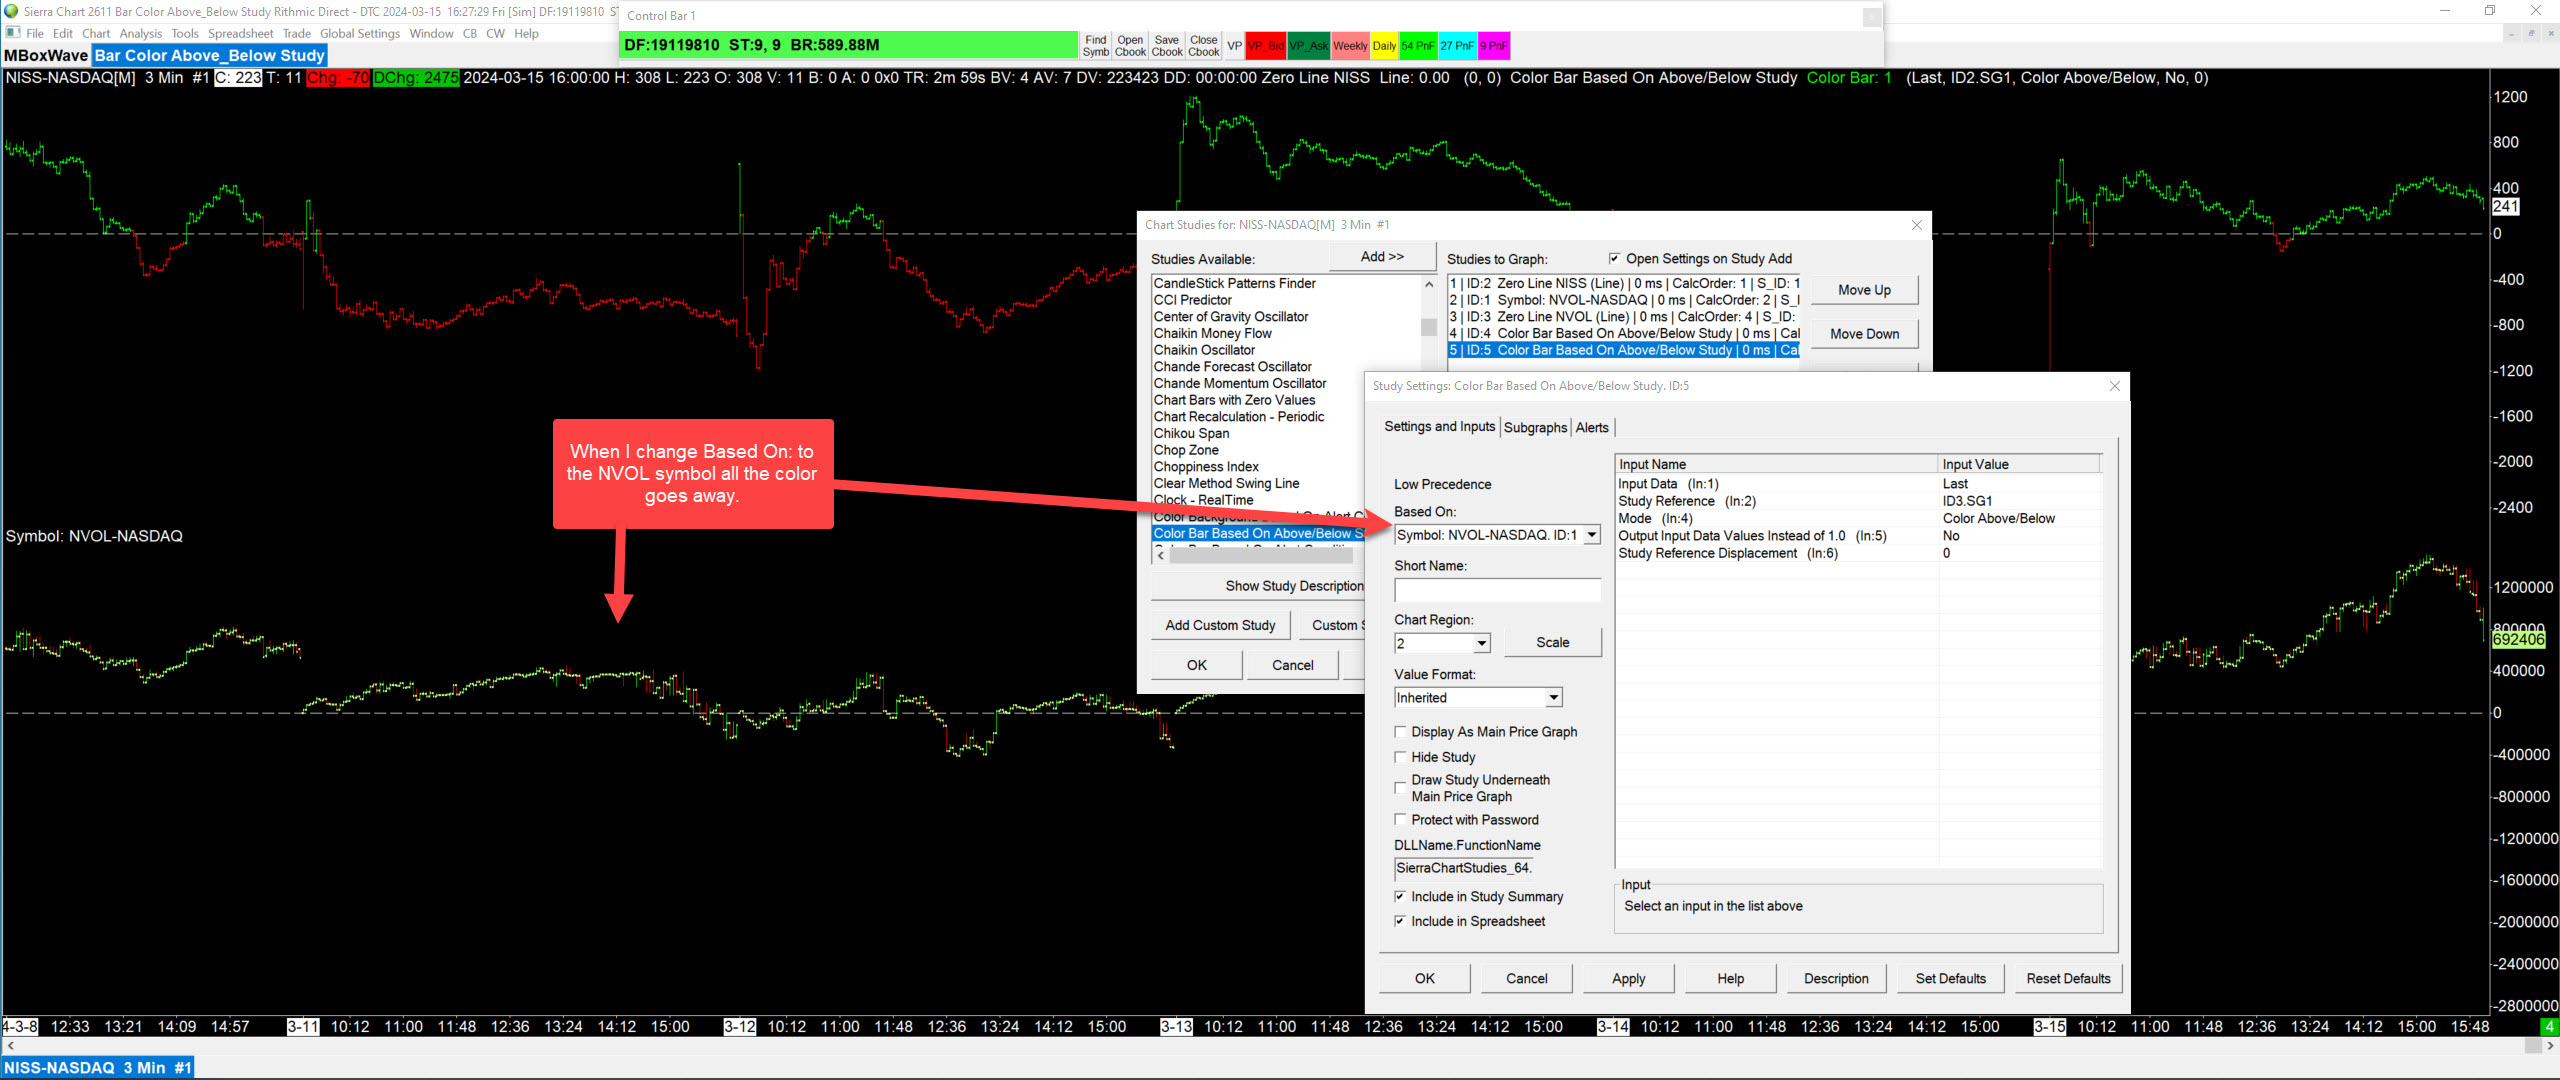This screenshot has width=2560, height=1080.
Task: Click the Find Symb control bar button
Action: point(1095,46)
